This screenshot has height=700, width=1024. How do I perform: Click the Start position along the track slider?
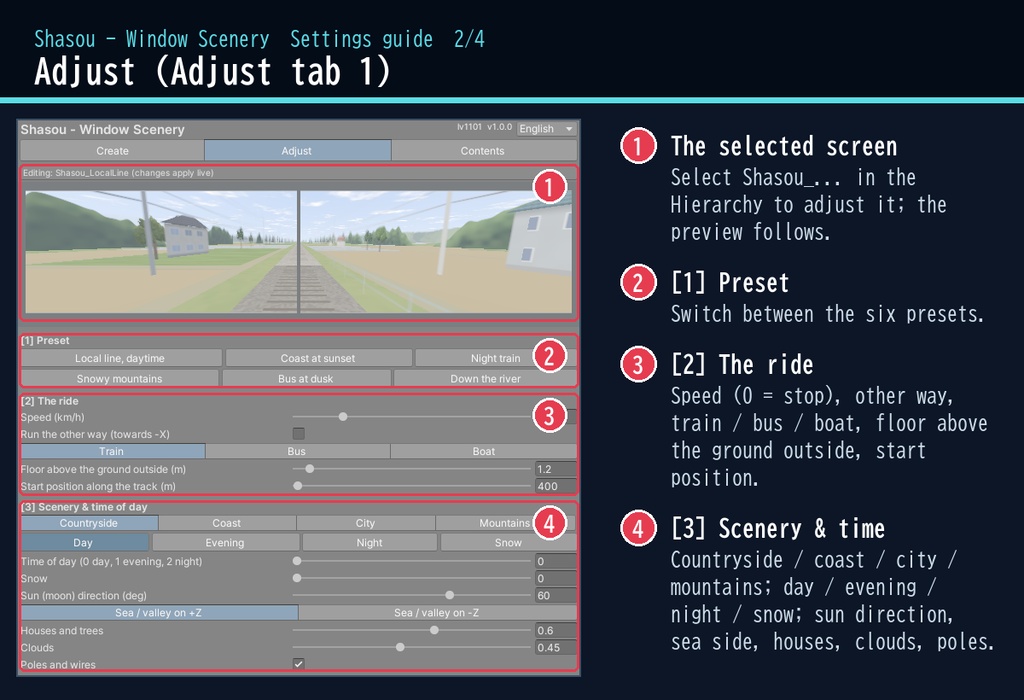411,486
